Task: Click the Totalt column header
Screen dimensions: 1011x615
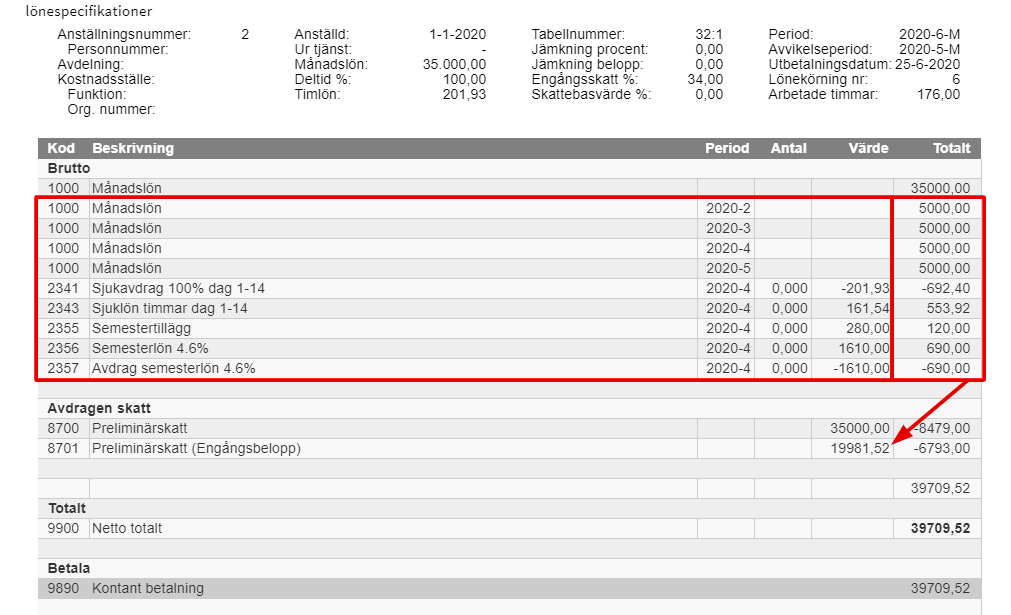Action: 951,148
